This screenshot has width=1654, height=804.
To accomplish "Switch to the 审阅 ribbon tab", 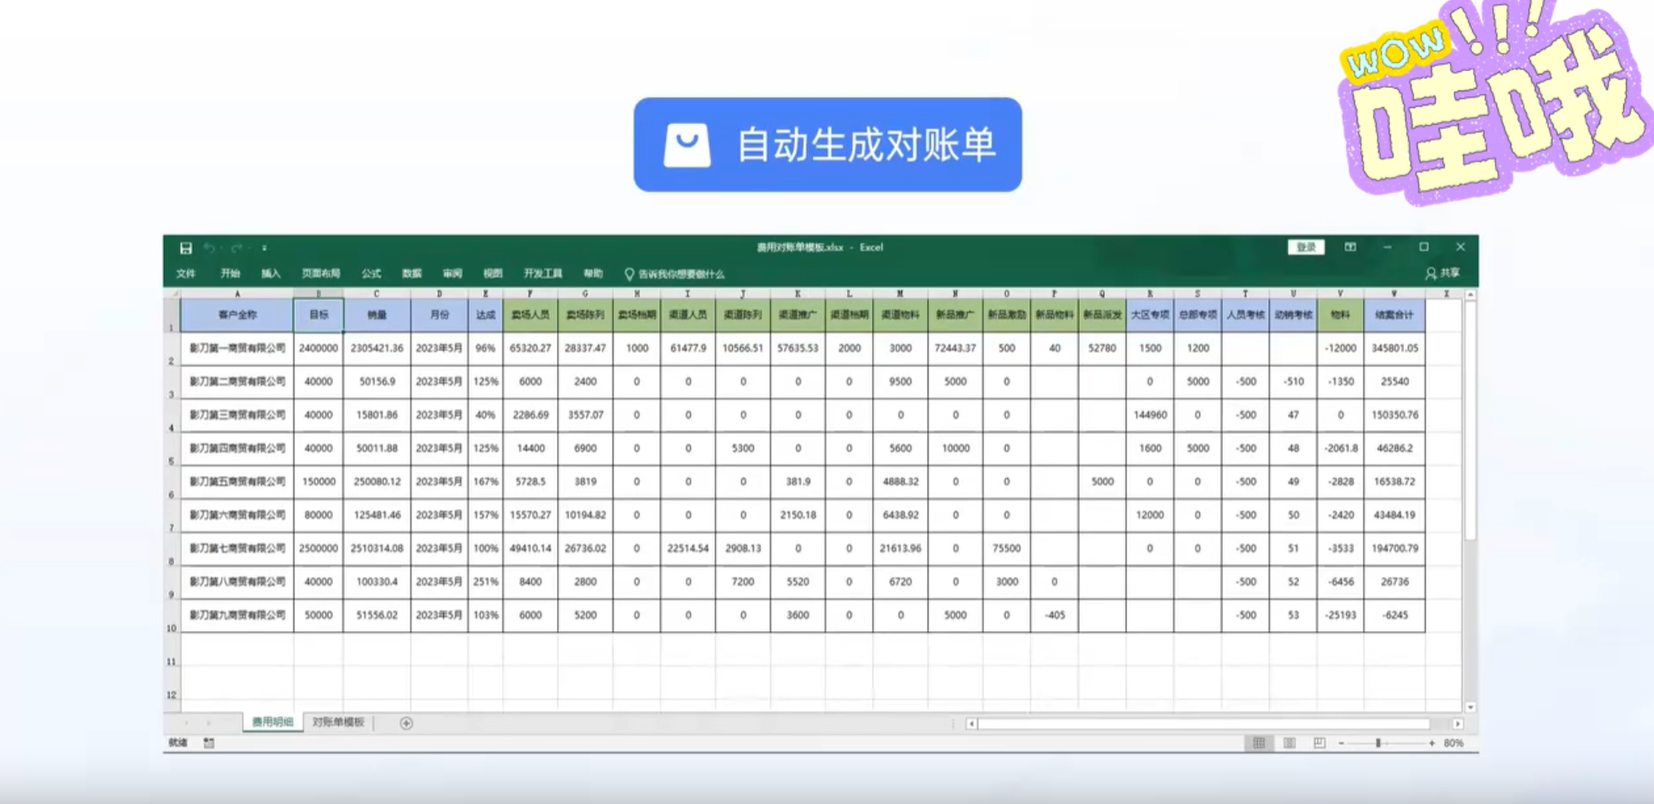I will coord(452,273).
